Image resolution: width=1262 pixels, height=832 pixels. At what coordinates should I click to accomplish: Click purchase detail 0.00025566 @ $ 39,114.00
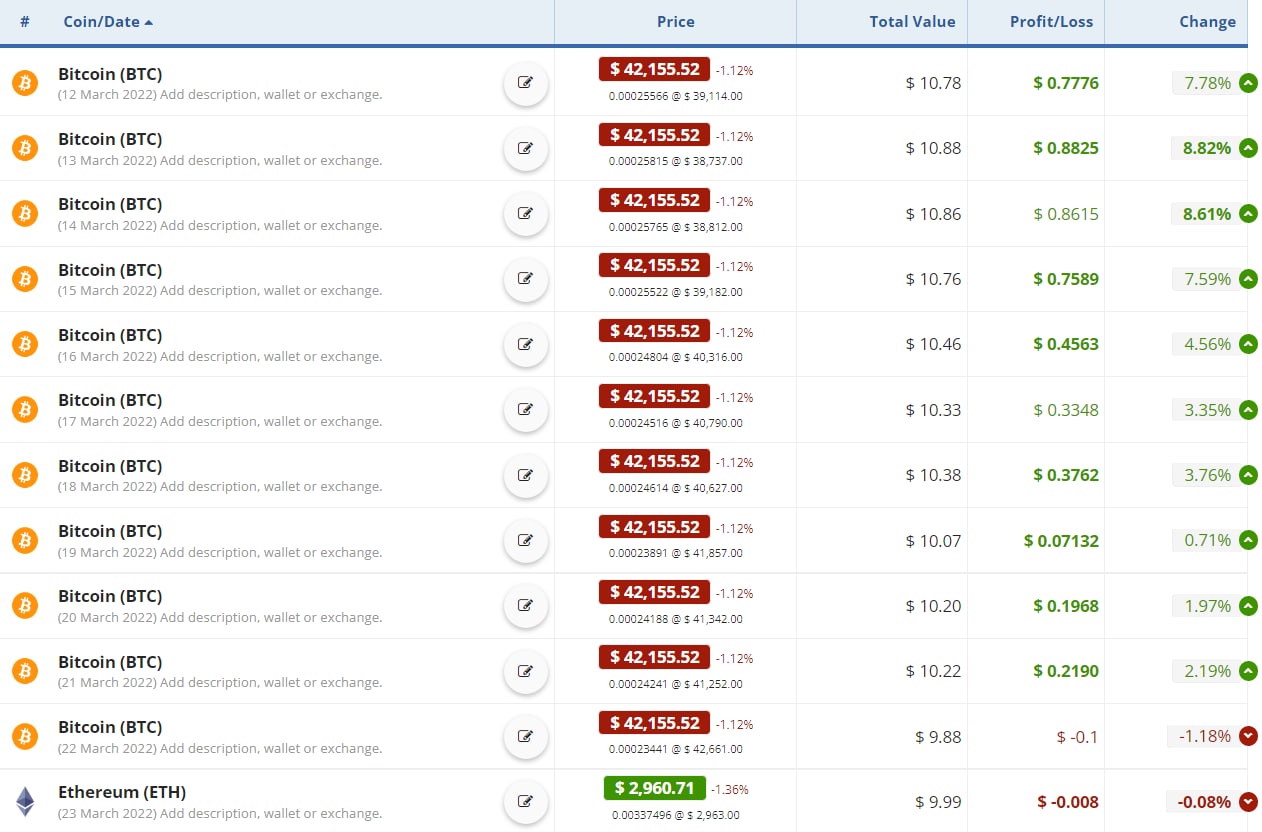pos(676,96)
